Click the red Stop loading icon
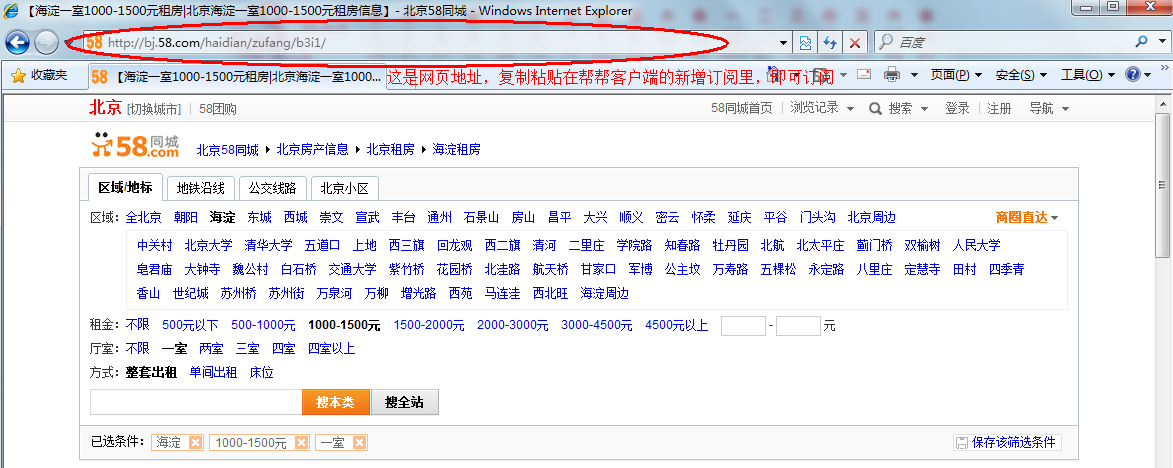The width and height of the screenshot is (1173, 468). (855, 43)
